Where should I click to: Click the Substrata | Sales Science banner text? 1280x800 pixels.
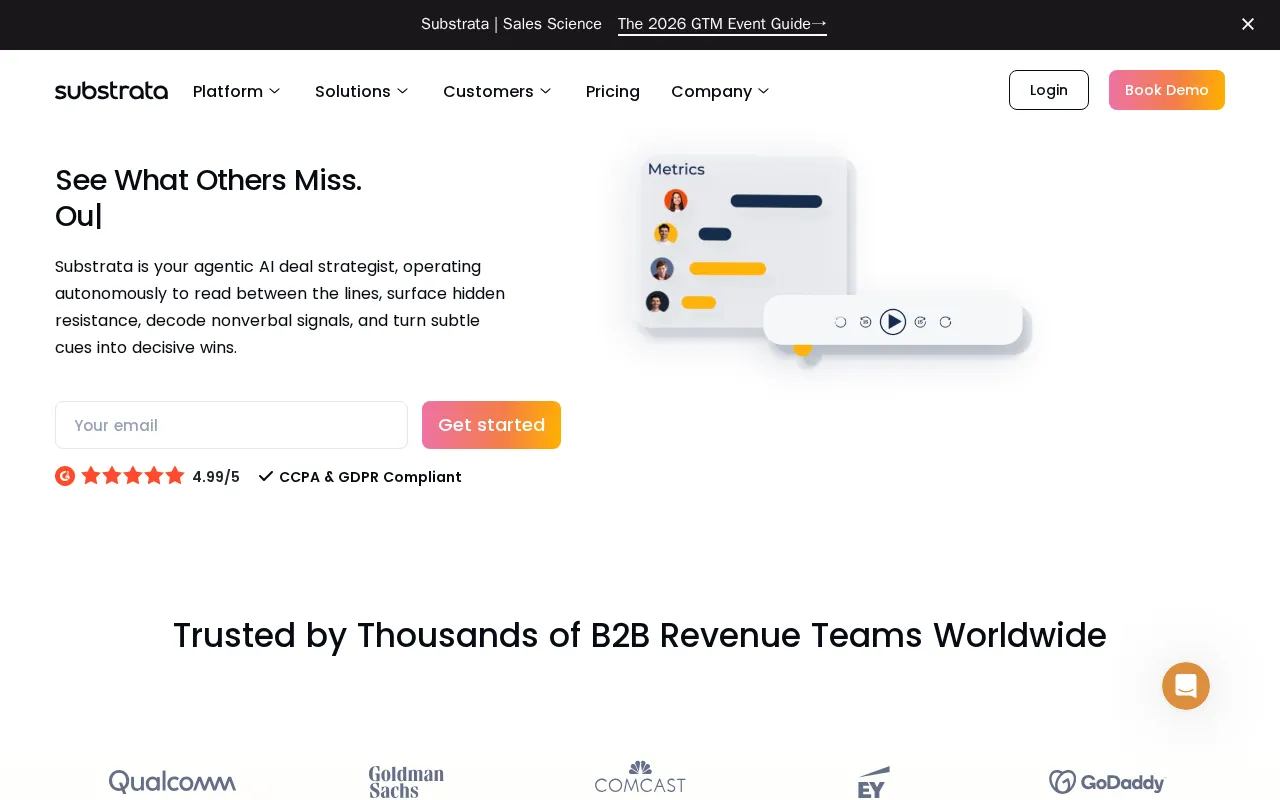tap(511, 24)
